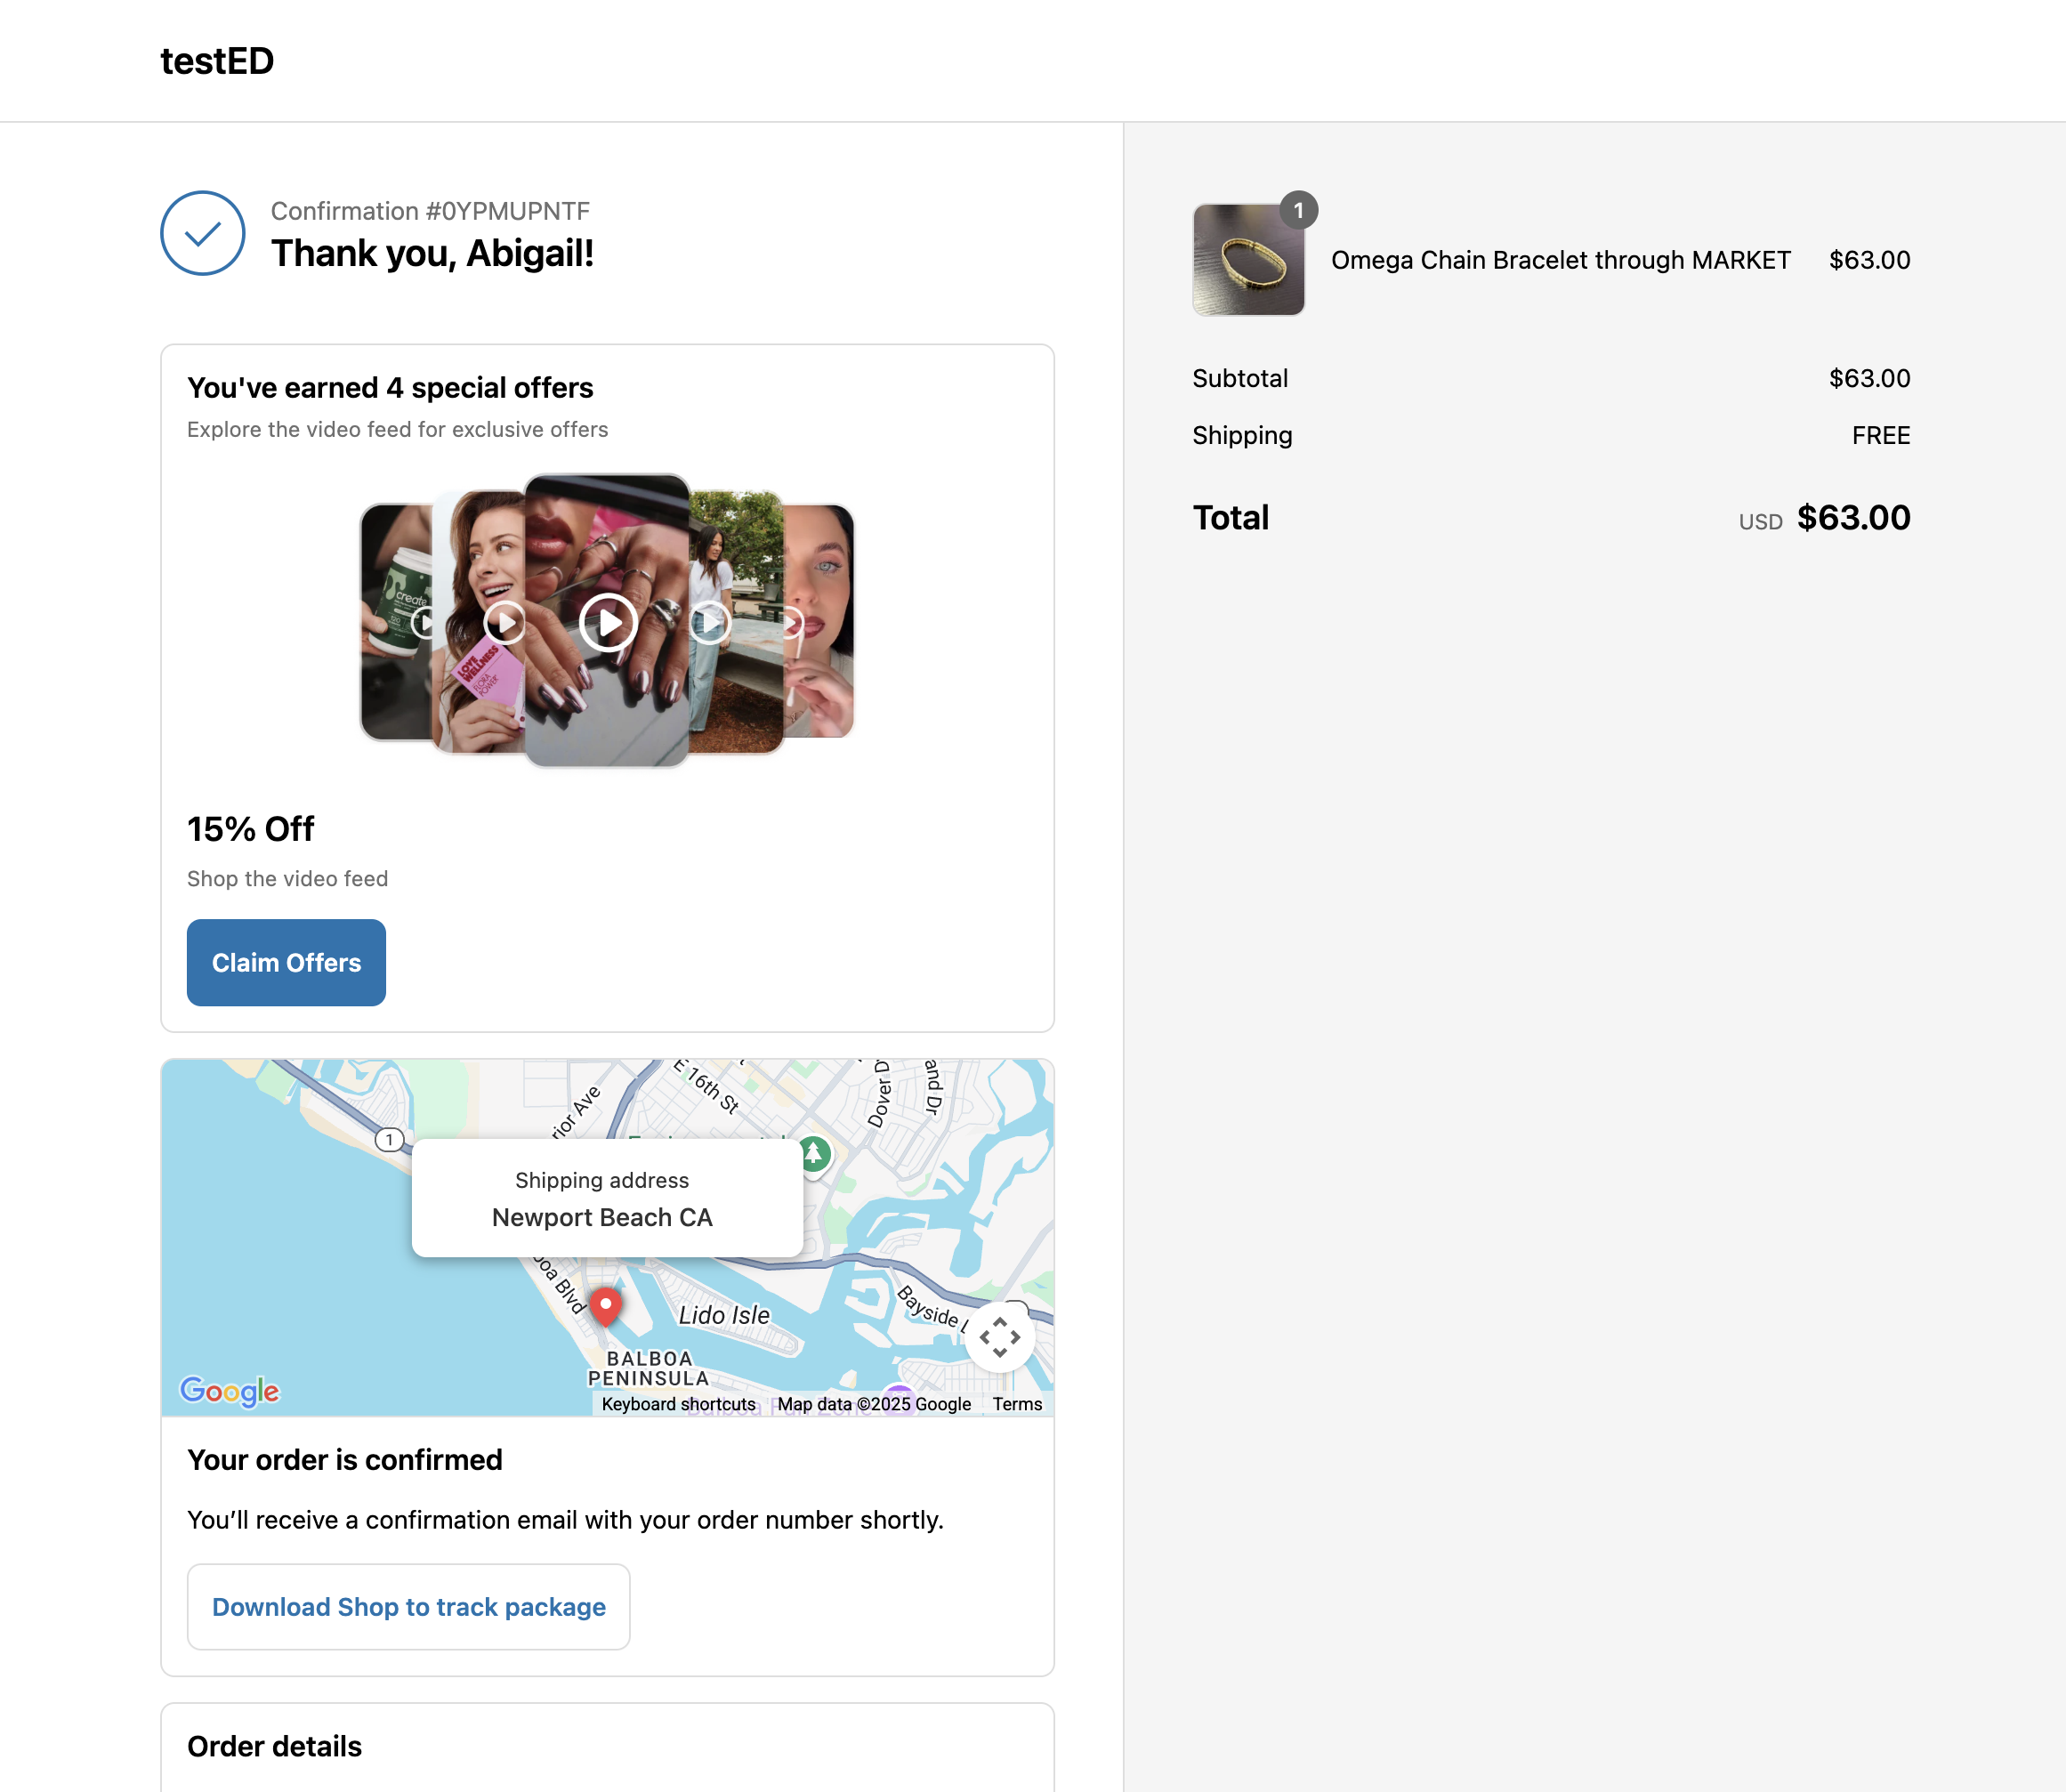This screenshot has height=1792, width=2066.
Task: Play the center nail polish video
Action: click(x=608, y=622)
